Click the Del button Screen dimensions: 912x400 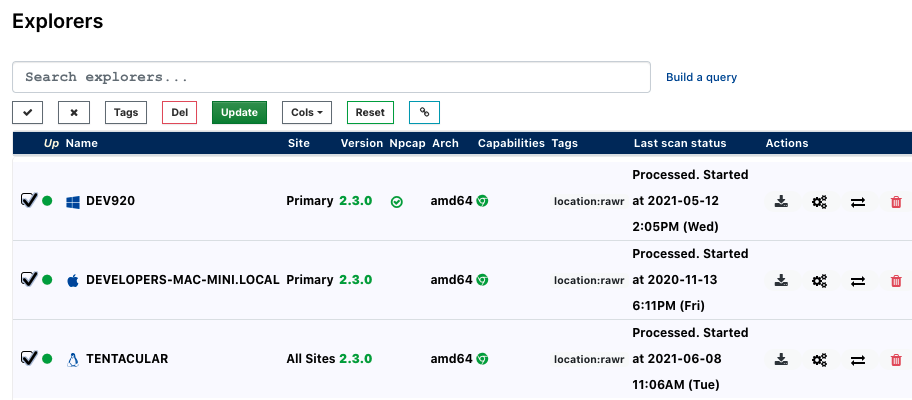pyautogui.click(x=179, y=113)
